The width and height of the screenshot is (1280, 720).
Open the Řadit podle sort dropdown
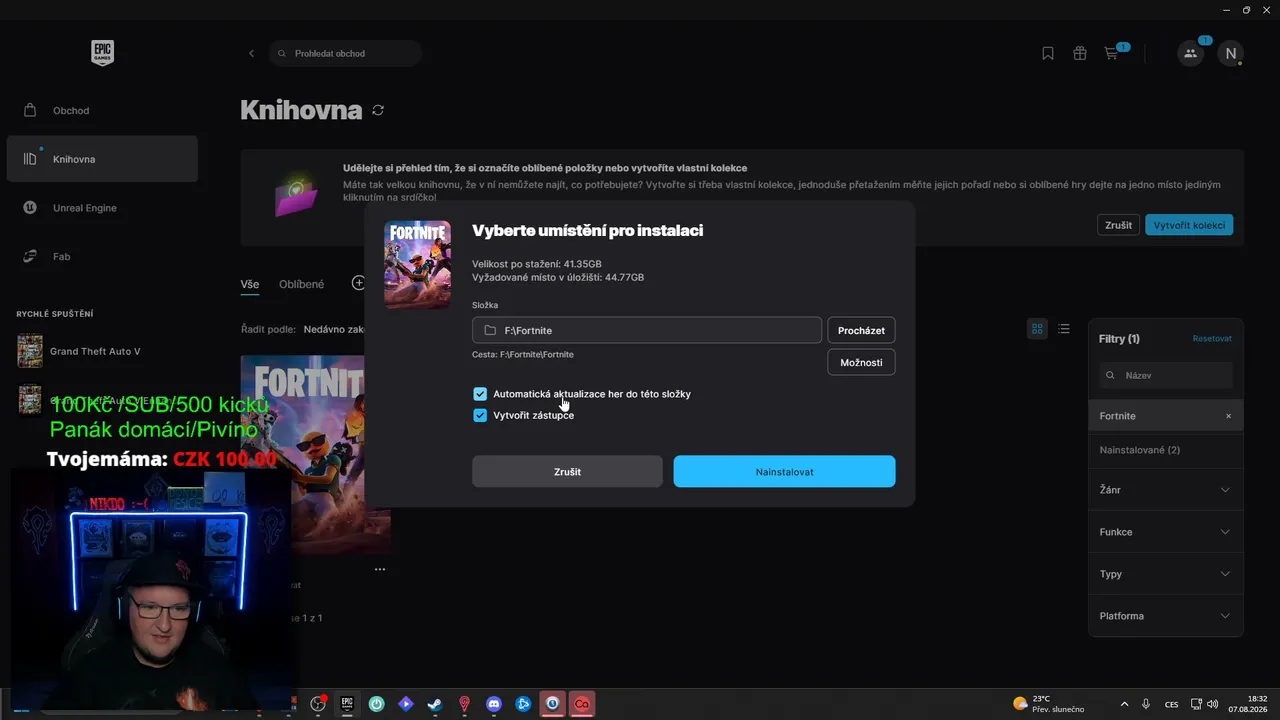(333, 329)
